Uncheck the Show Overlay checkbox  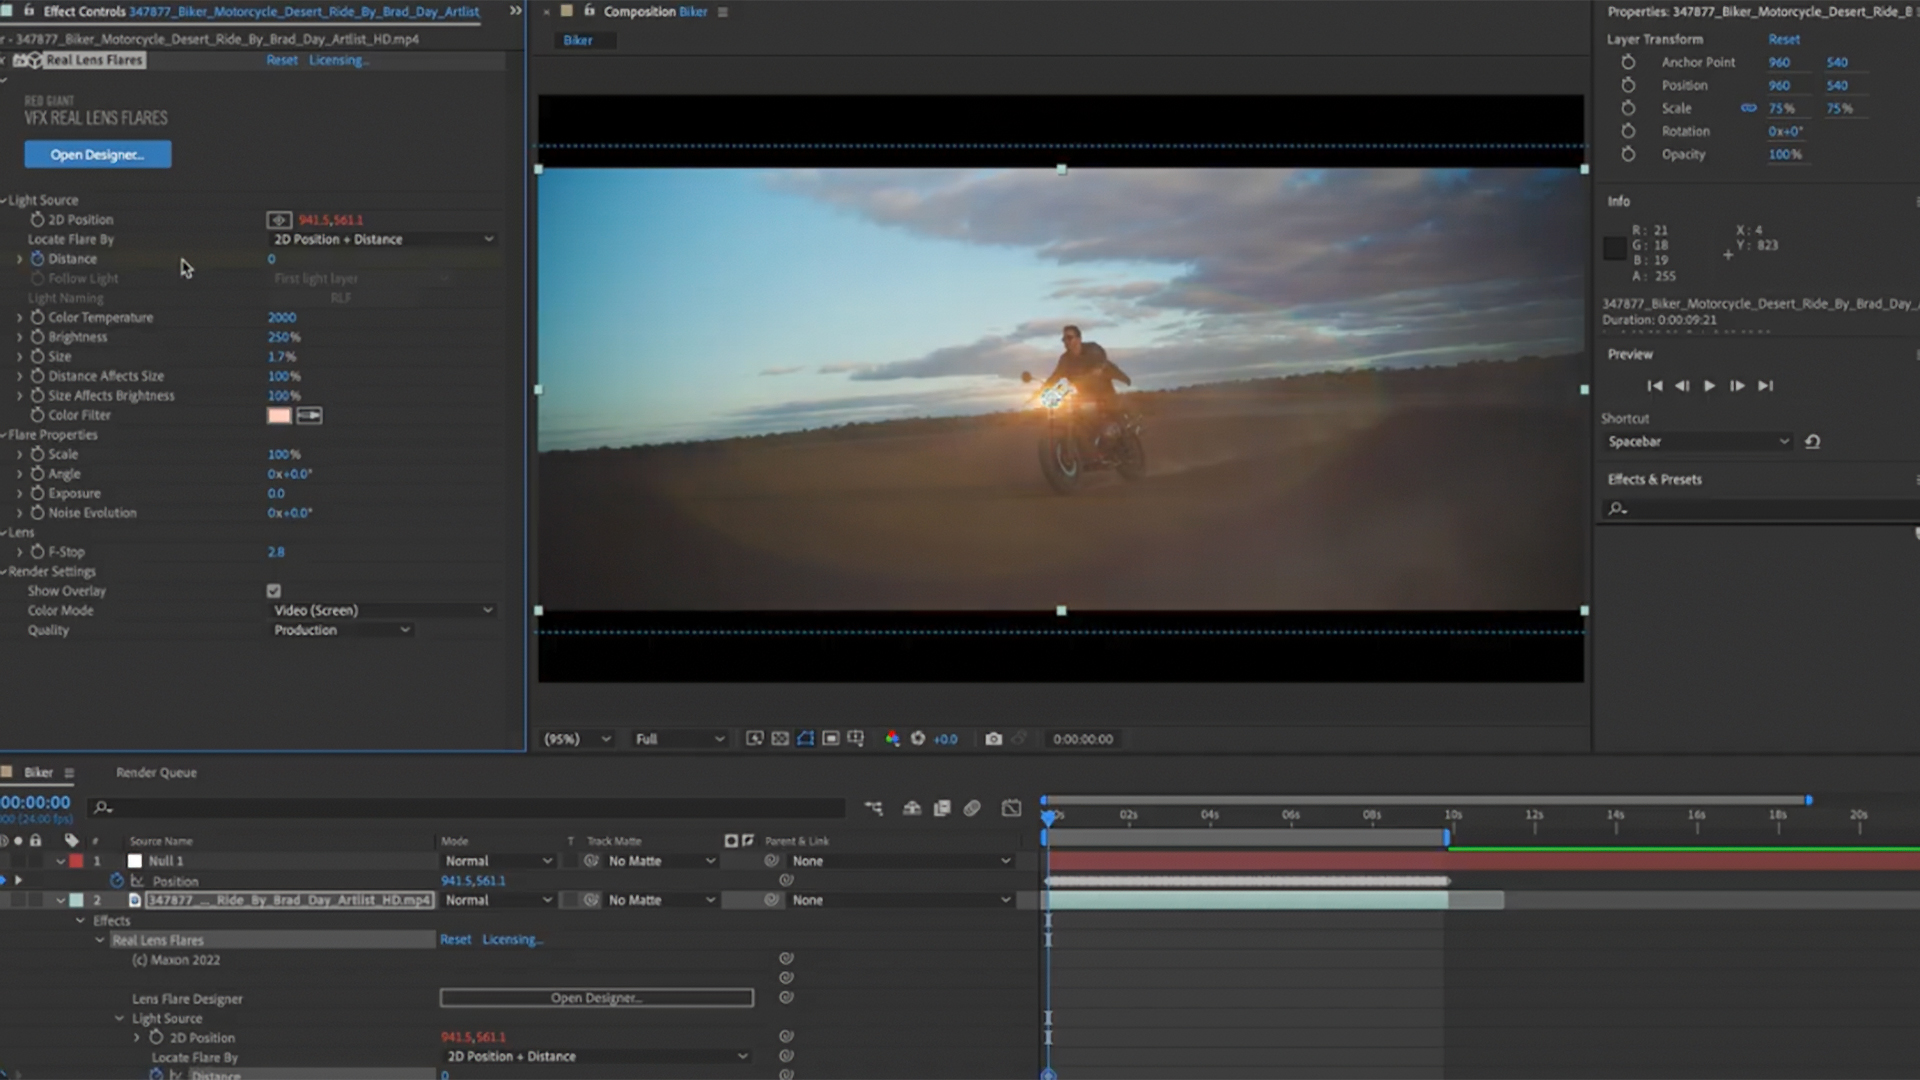pyautogui.click(x=274, y=591)
